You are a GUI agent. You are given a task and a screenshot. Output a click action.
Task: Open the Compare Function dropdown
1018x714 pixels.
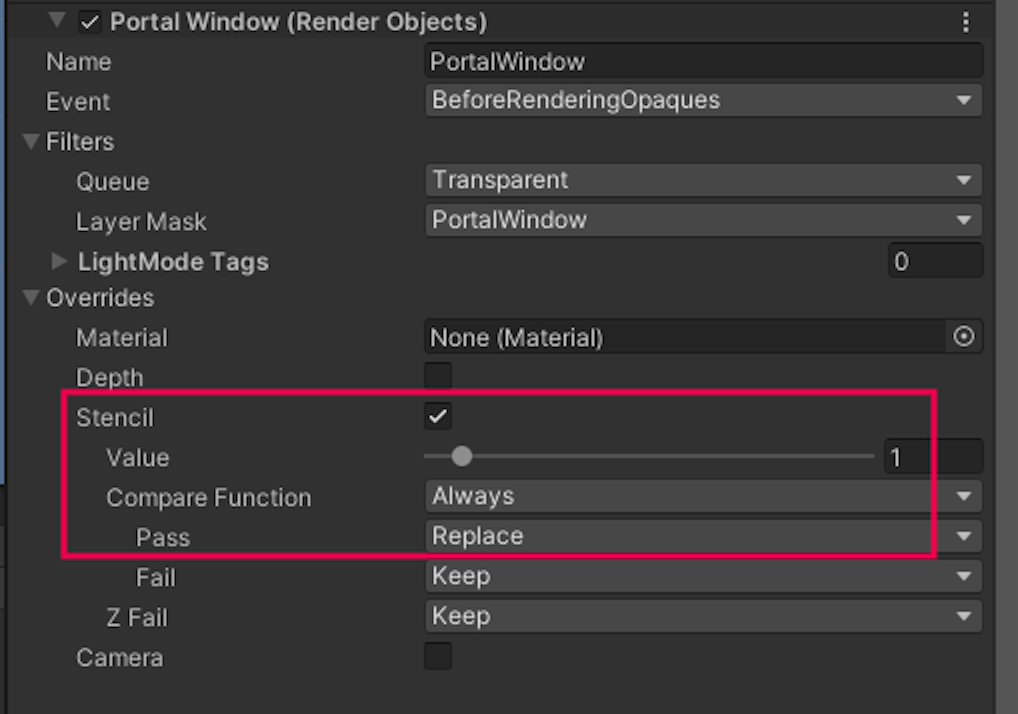click(x=702, y=496)
